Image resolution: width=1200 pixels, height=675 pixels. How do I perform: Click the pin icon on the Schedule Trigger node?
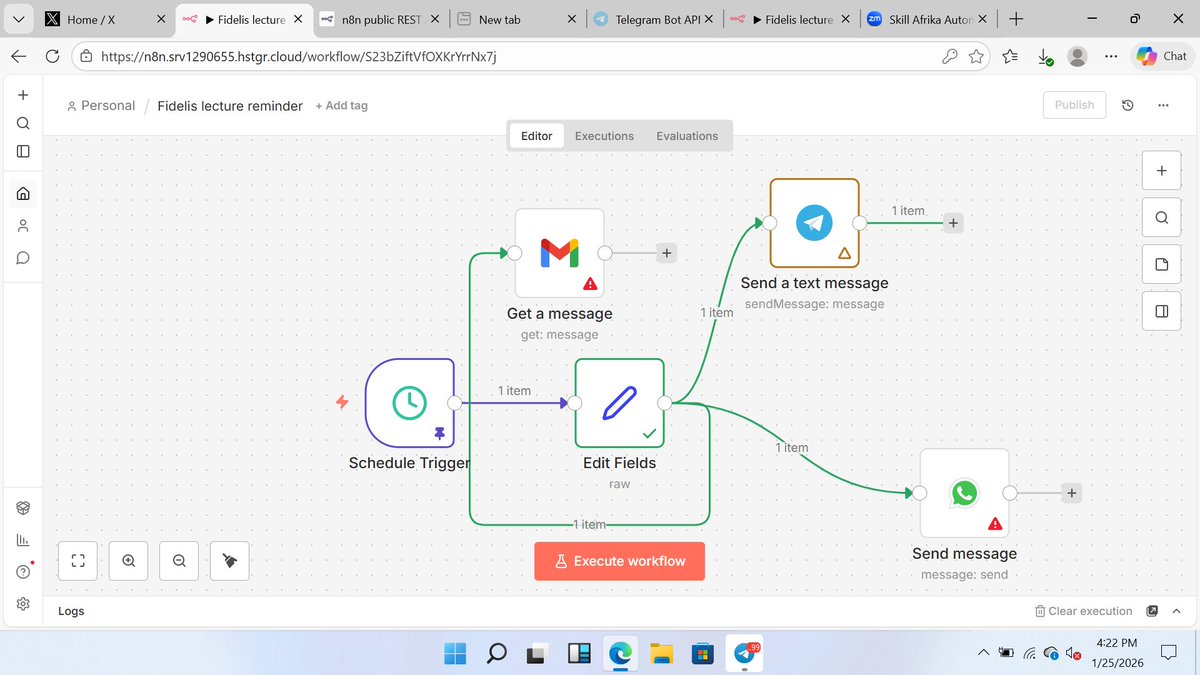[439, 433]
